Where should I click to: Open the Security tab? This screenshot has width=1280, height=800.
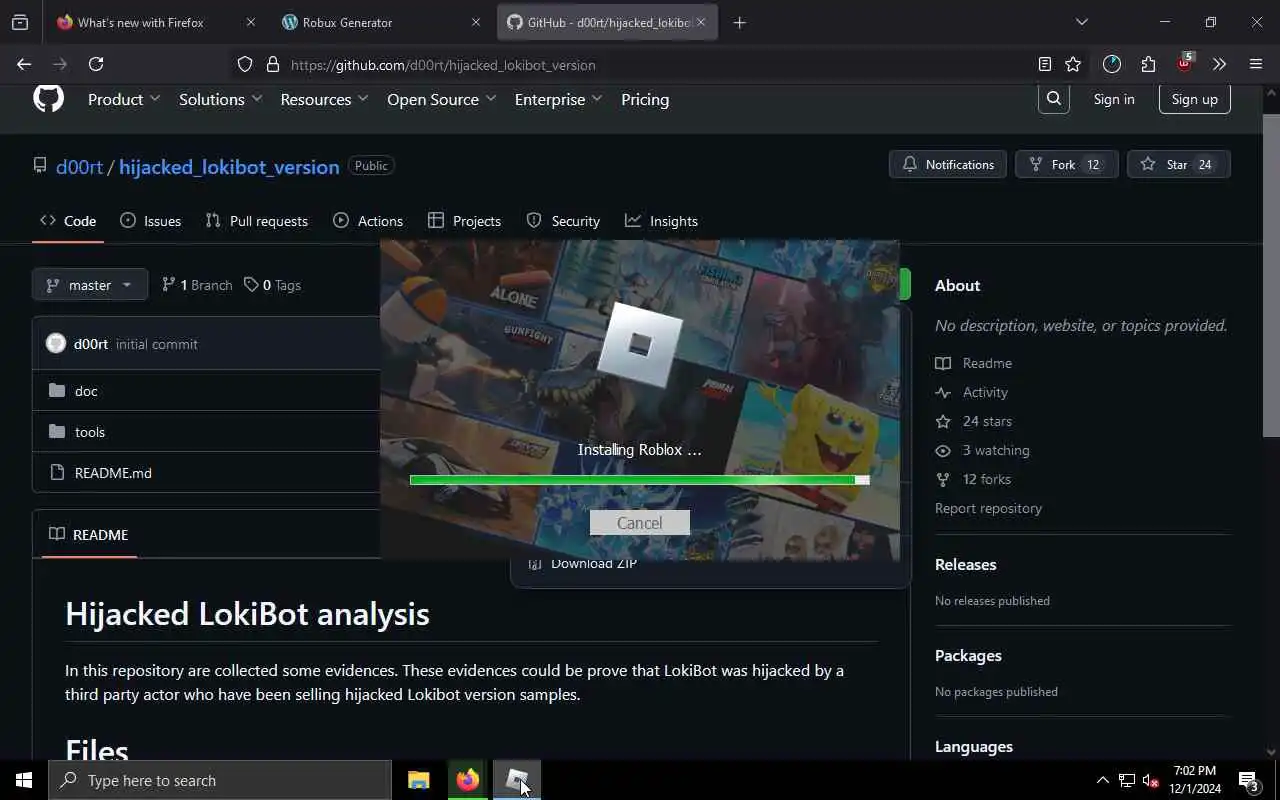563,221
